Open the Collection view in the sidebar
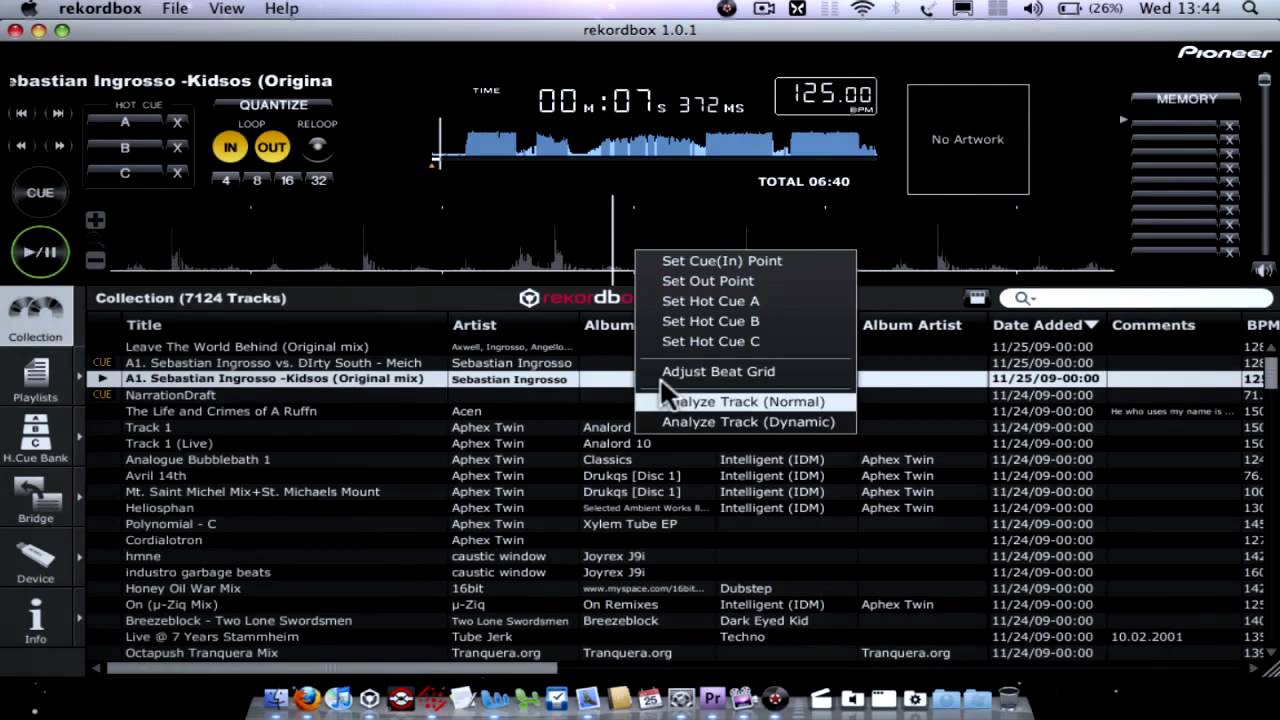Image resolution: width=1280 pixels, height=720 pixels. point(35,317)
